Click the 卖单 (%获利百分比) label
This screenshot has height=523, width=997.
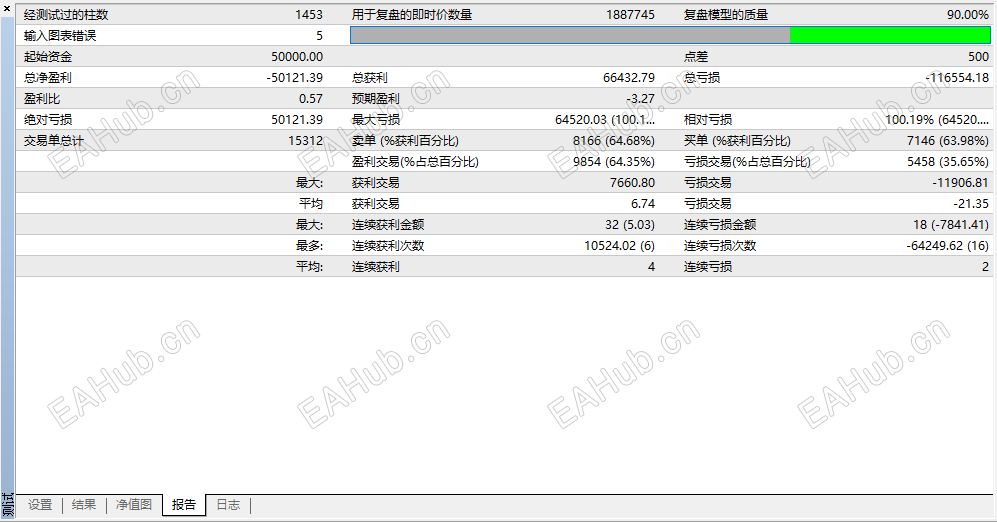pyautogui.click(x=405, y=140)
